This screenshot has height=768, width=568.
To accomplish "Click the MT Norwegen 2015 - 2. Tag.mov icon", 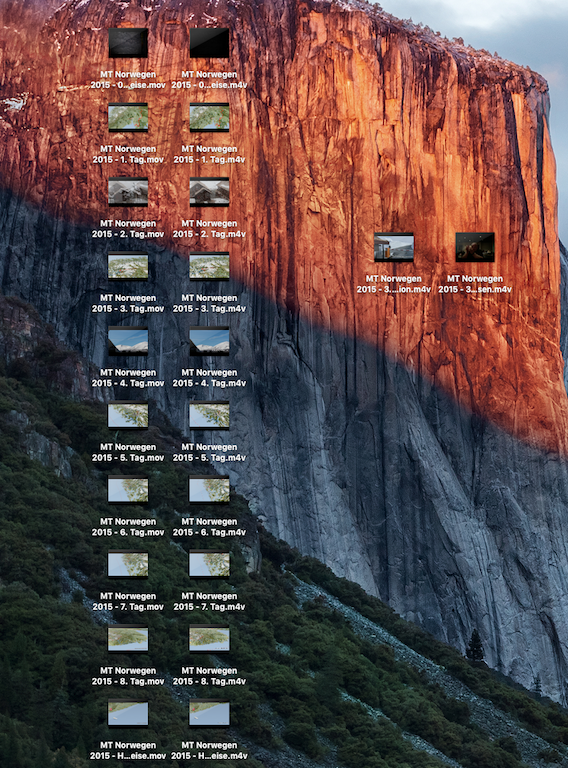I will 128,192.
